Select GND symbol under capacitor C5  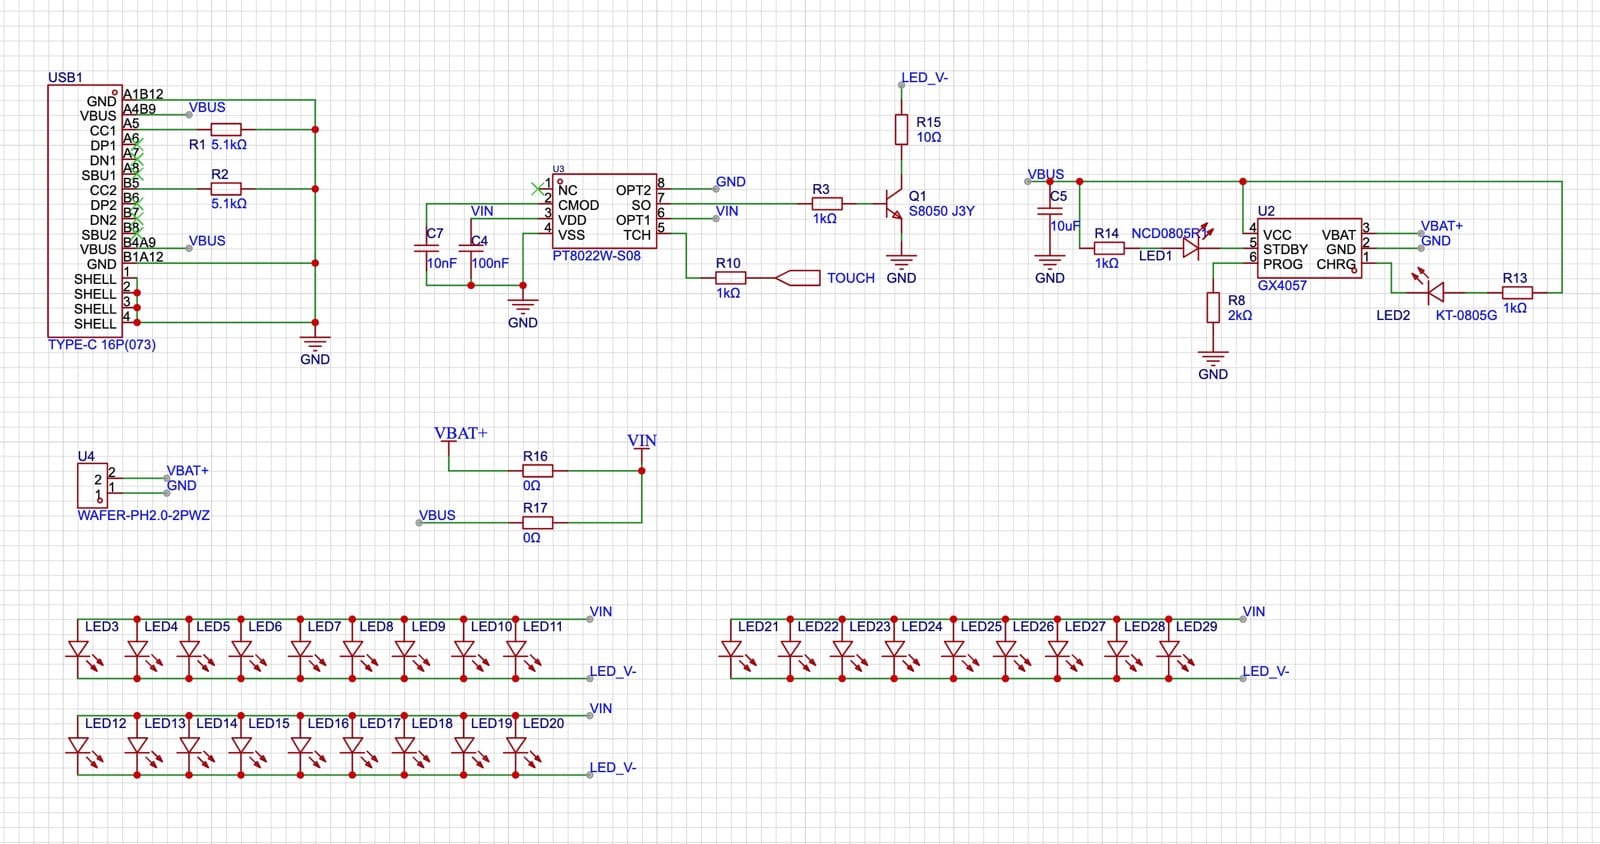coord(1050,264)
